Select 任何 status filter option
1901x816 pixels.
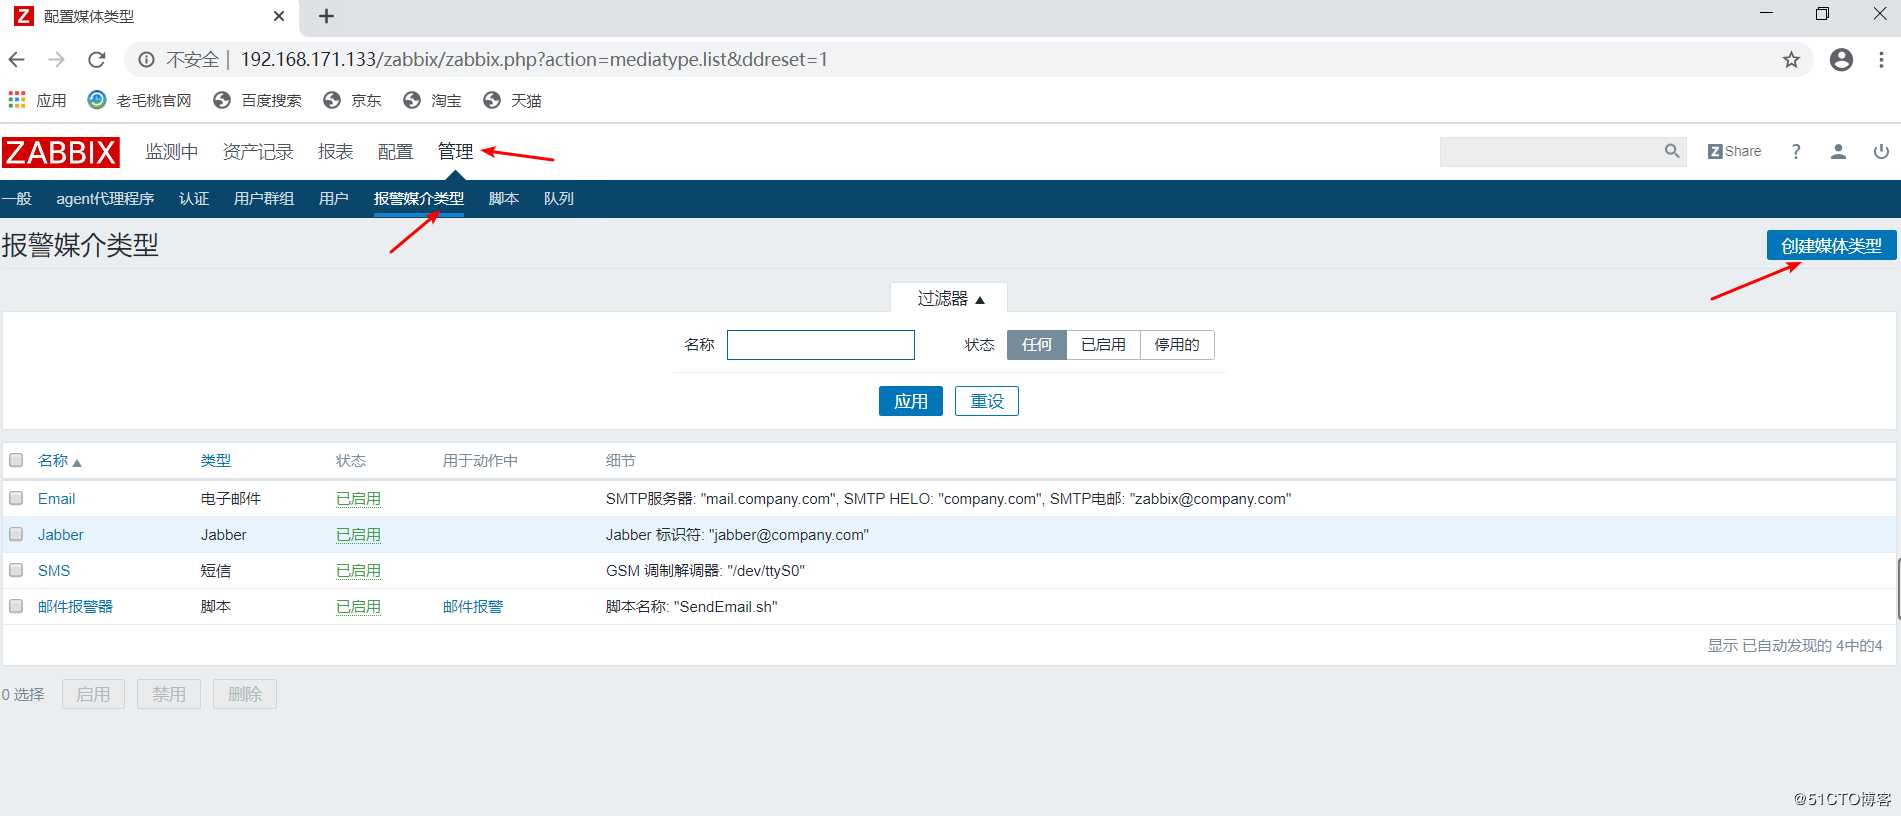1037,345
